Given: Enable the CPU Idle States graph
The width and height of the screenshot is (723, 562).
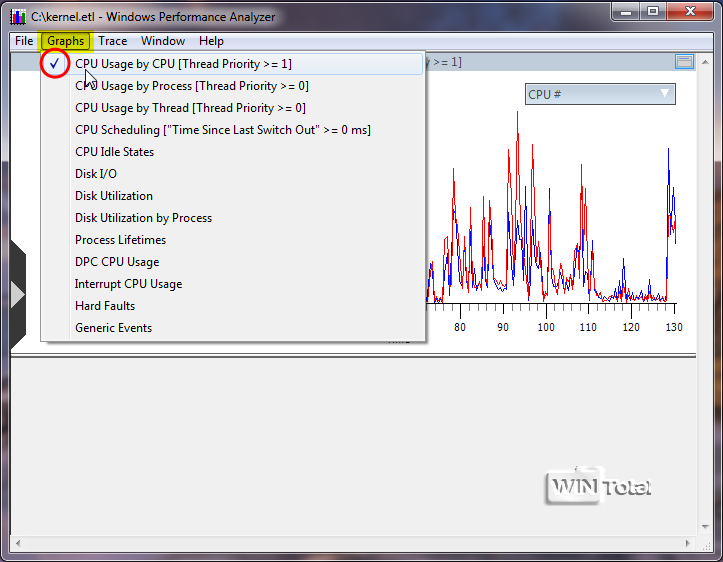Looking at the screenshot, I should [x=232, y=152].
